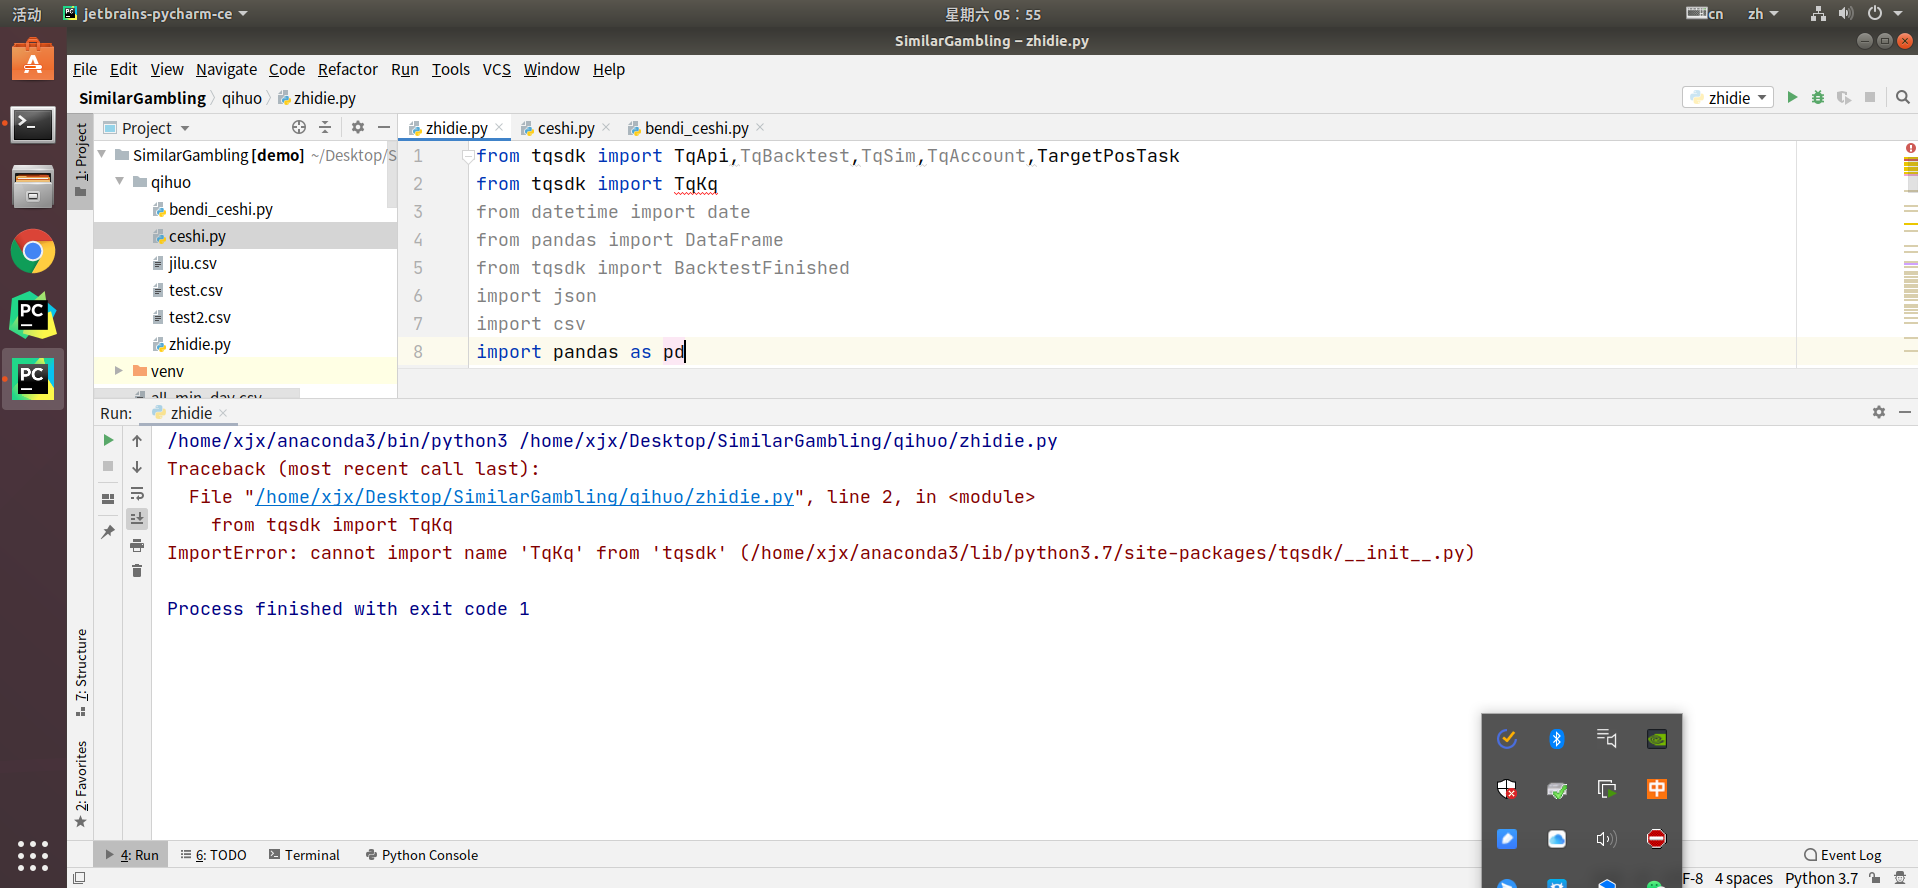1918x888 pixels.
Task: Toggle scroll to end of output
Action: 137,518
